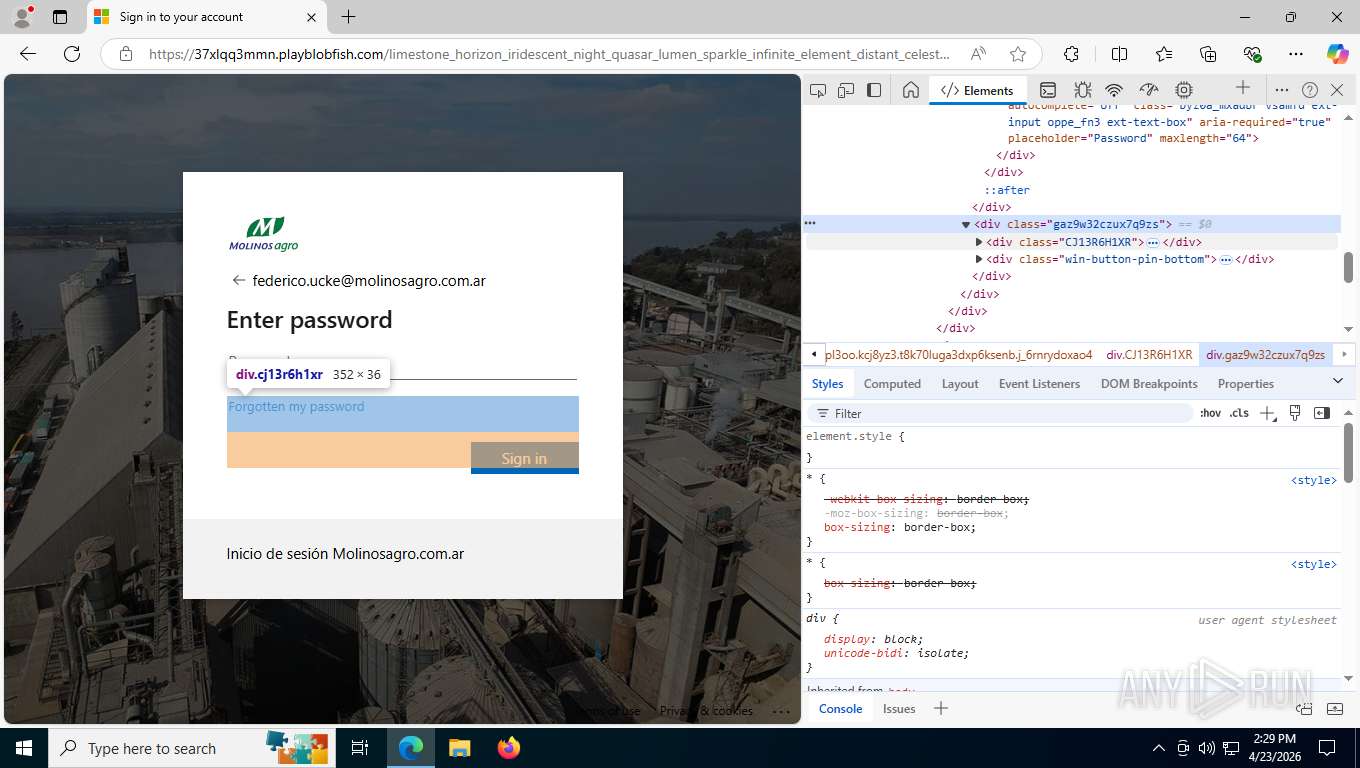The width and height of the screenshot is (1360, 768).
Task: Switch to the Elements tab
Action: pos(977,90)
